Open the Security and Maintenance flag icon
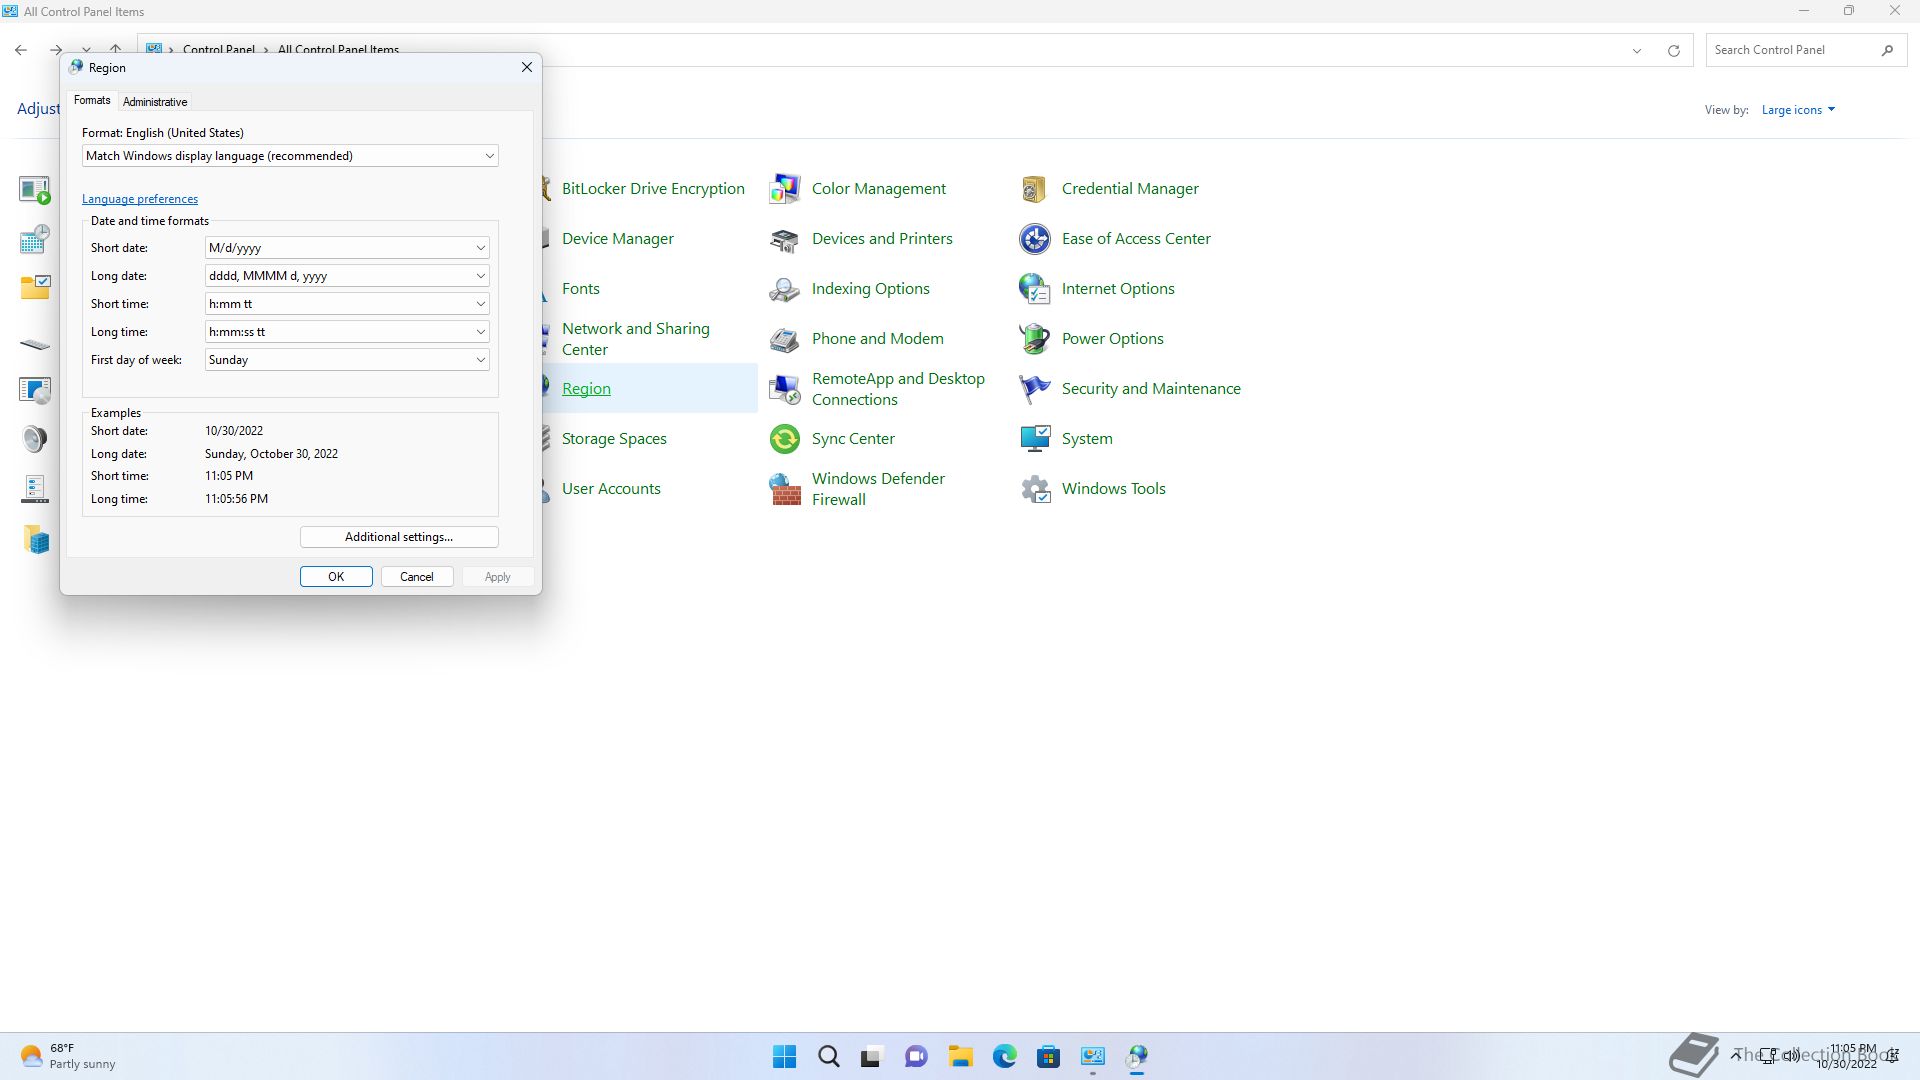 (x=1035, y=389)
